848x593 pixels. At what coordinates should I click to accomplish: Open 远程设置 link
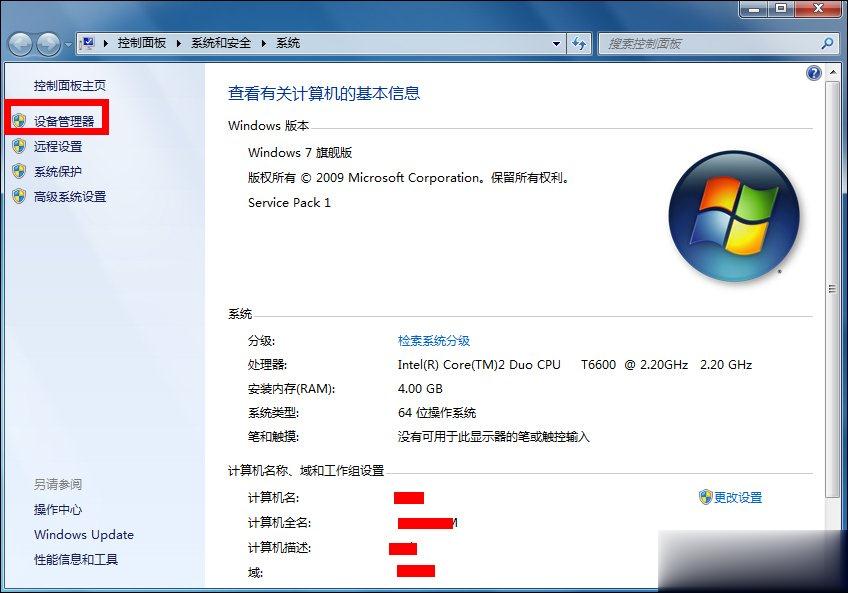pyautogui.click(x=58, y=147)
